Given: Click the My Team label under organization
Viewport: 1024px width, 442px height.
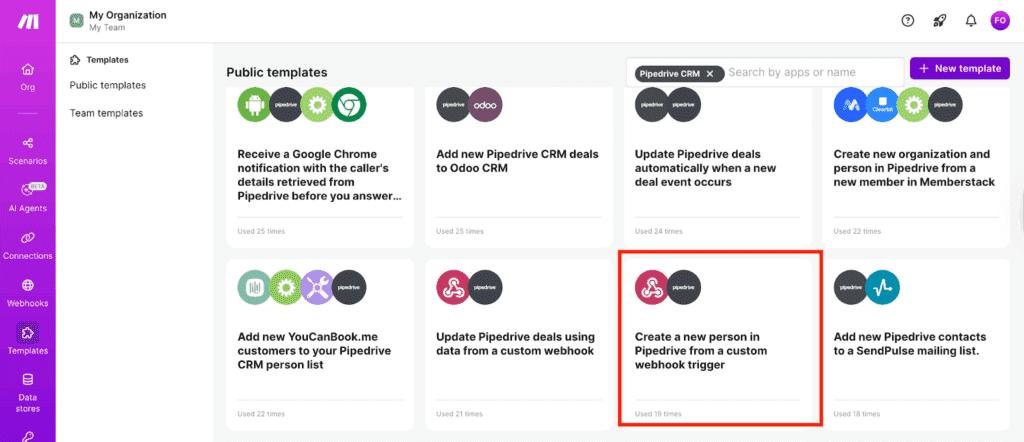Looking at the screenshot, I should click(x=107, y=28).
